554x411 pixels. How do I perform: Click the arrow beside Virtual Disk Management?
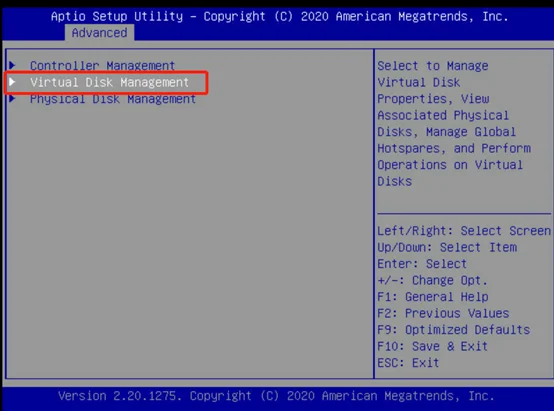click(12, 82)
